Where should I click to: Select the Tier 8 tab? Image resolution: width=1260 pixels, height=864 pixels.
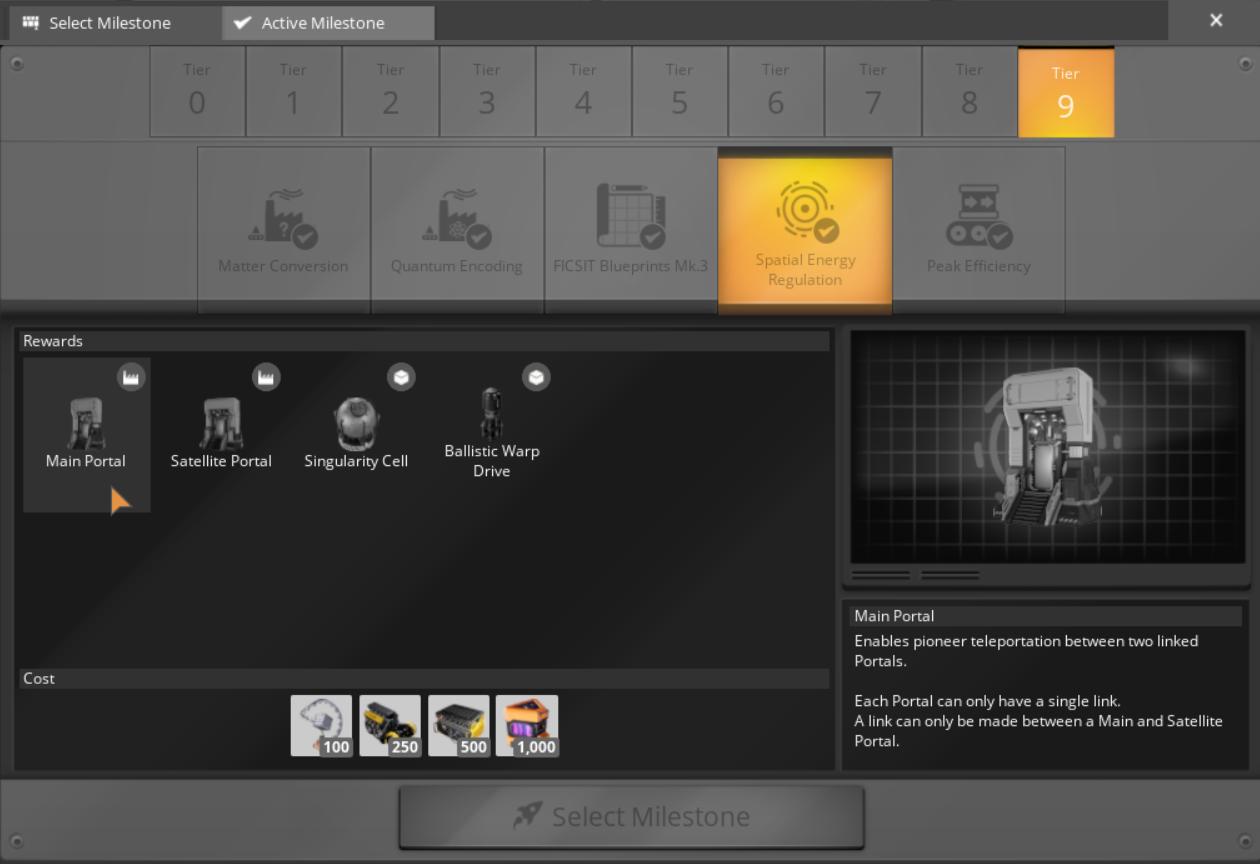[x=969, y=92]
